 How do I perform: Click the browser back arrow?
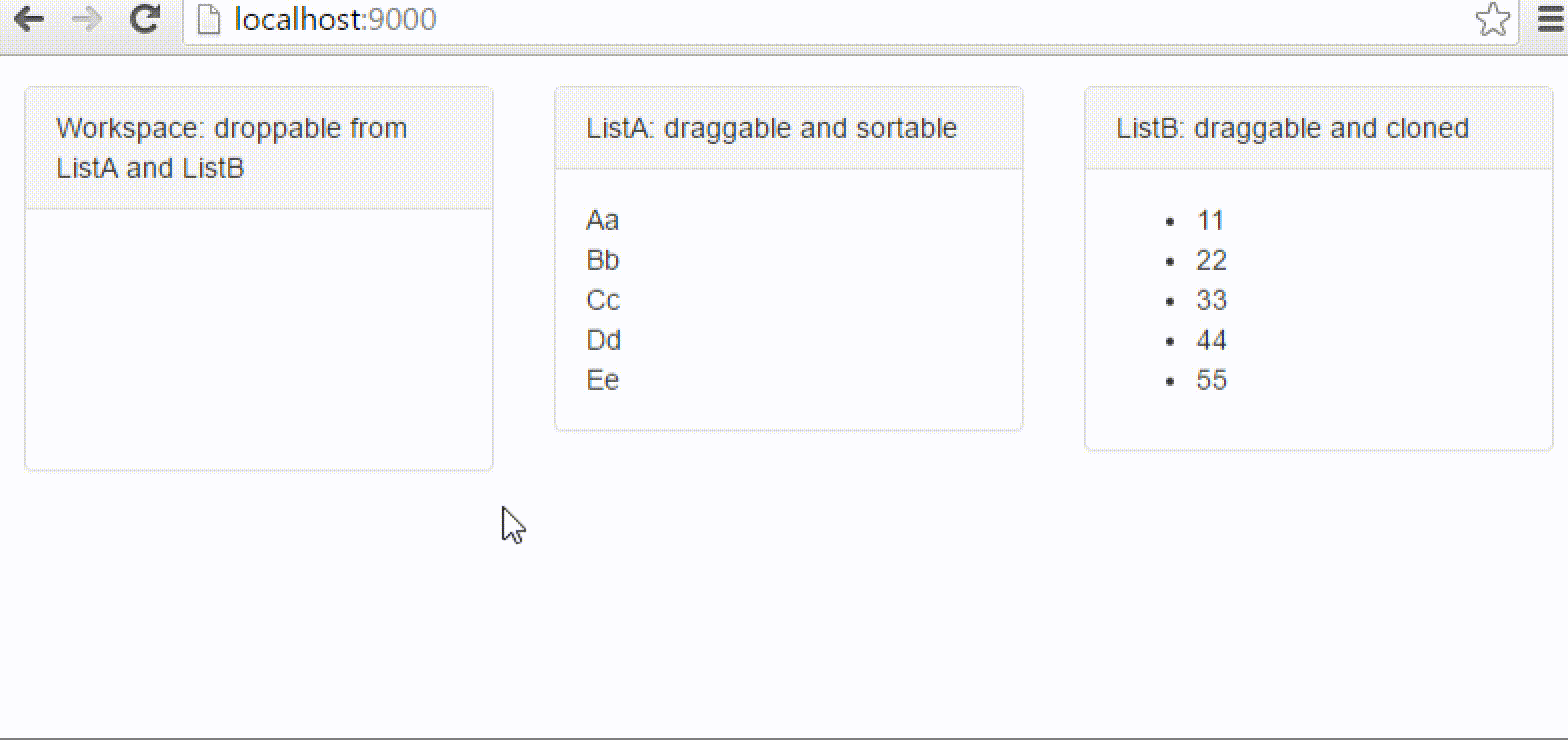pyautogui.click(x=29, y=19)
